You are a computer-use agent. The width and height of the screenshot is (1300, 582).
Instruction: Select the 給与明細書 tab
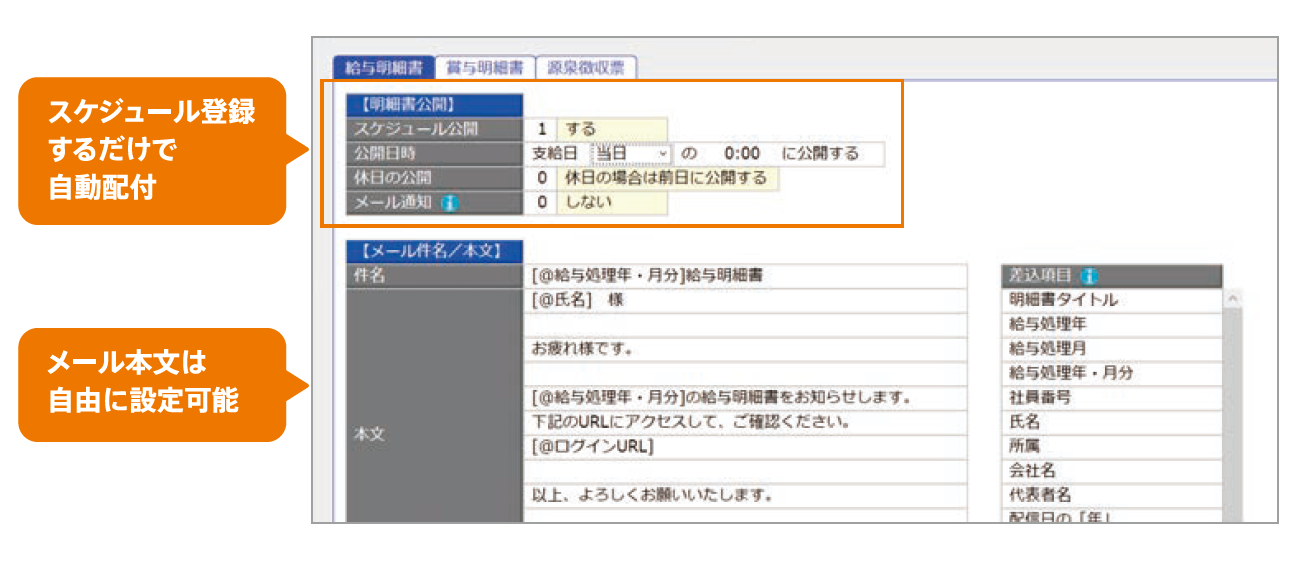[383, 68]
